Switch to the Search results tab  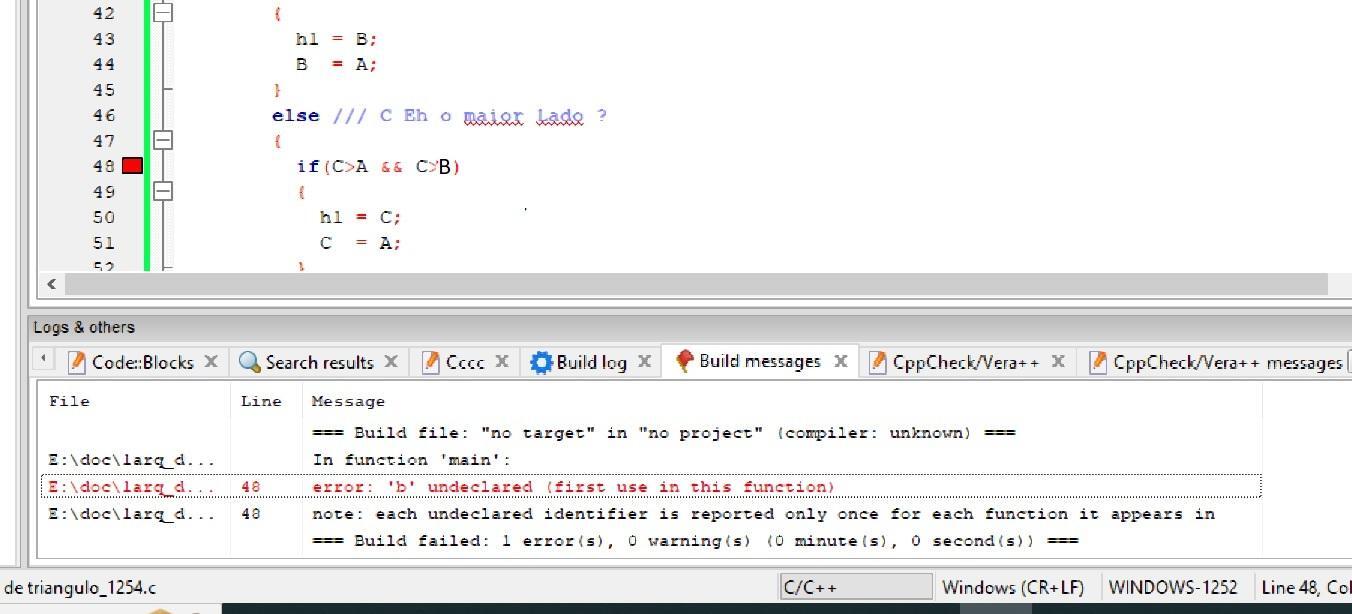click(x=307, y=362)
